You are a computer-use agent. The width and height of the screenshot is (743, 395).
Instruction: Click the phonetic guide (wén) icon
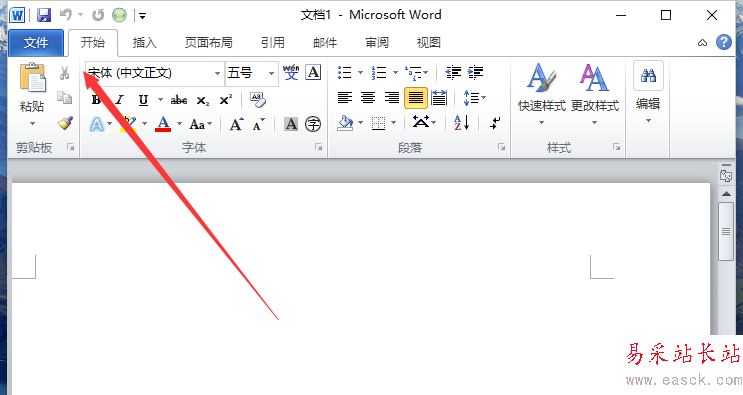coord(291,72)
